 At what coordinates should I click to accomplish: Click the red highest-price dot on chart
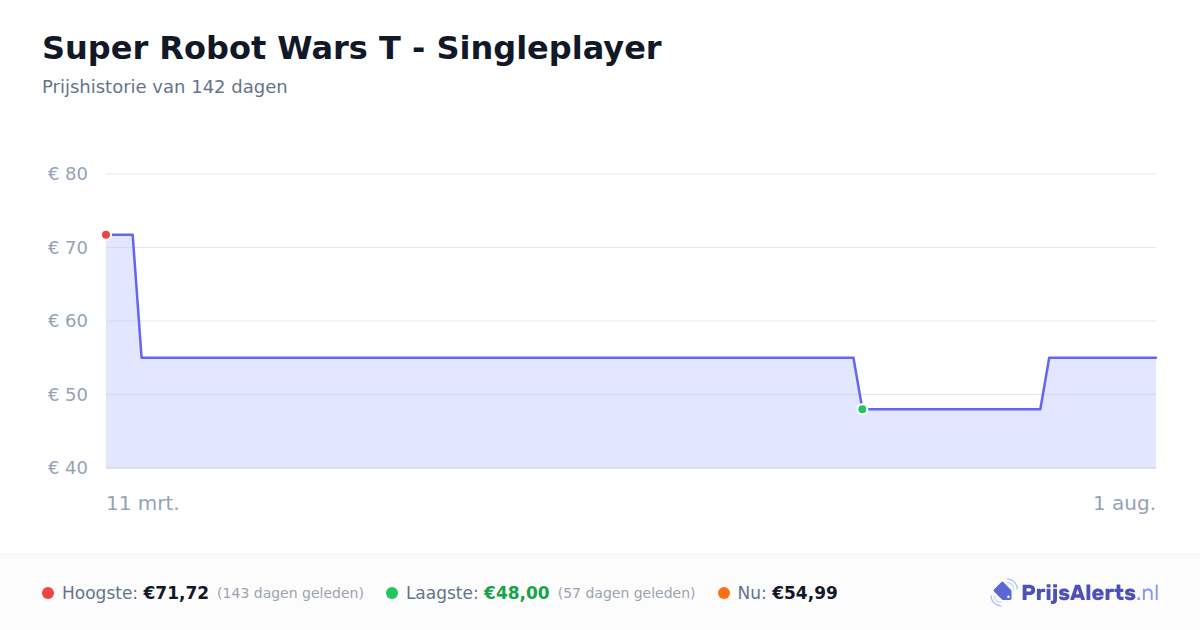tap(106, 235)
